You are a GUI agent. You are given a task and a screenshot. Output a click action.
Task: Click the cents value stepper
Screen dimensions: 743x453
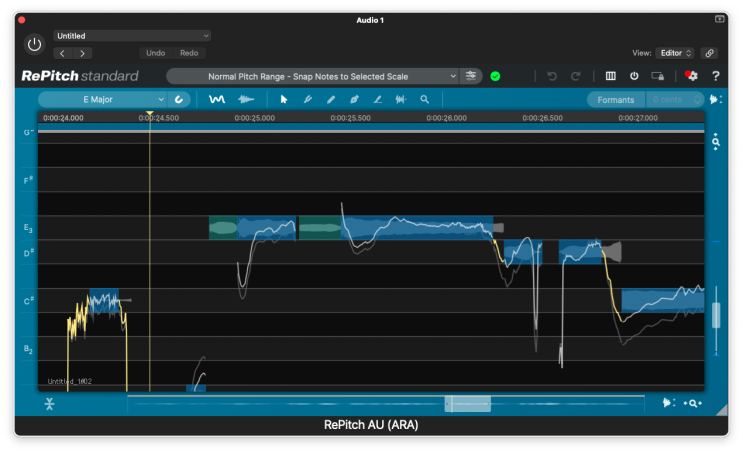tap(697, 100)
